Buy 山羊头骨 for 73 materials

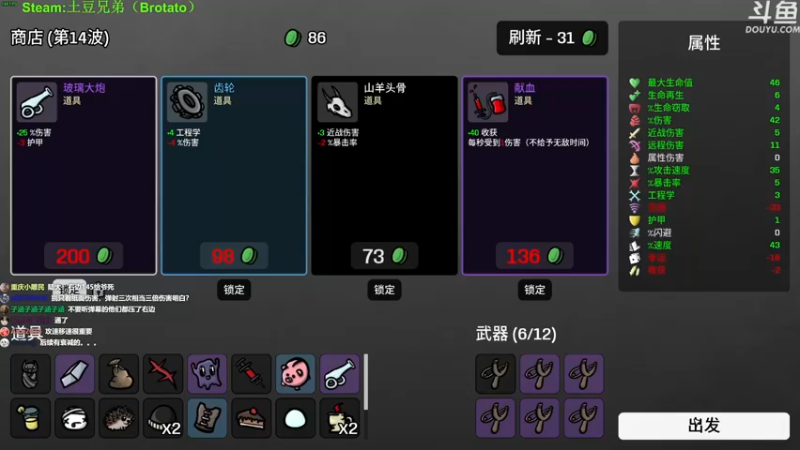(x=384, y=256)
